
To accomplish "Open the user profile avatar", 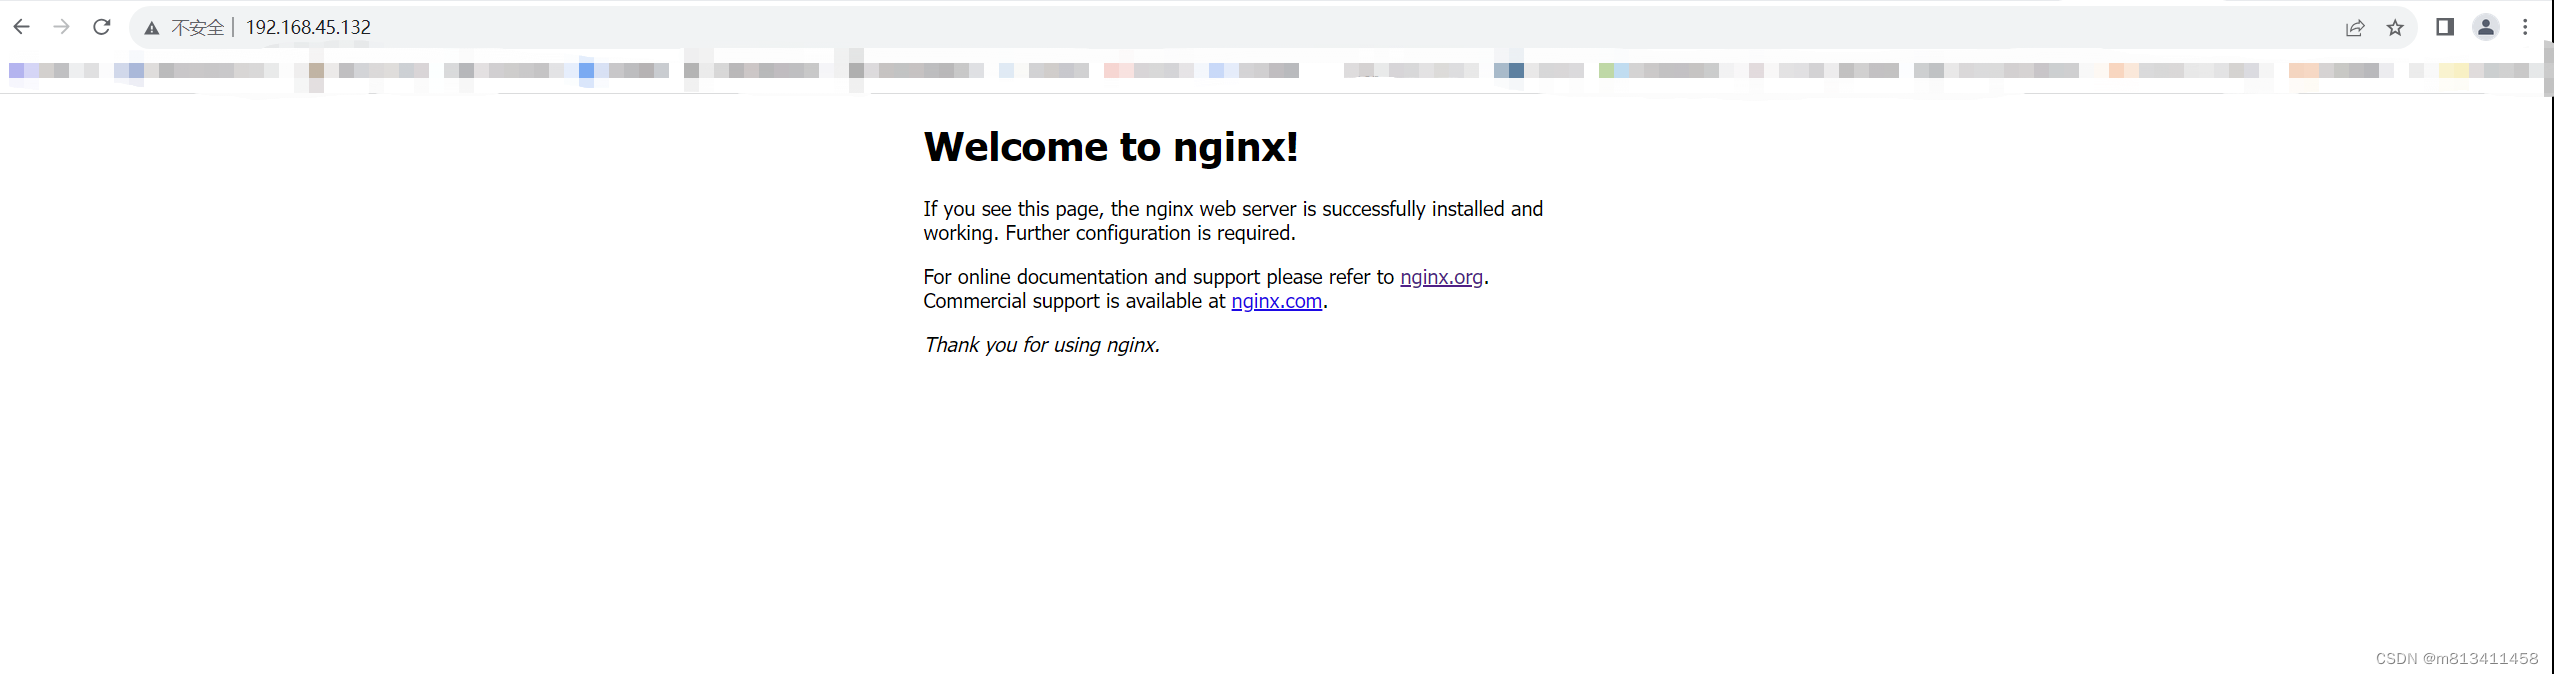I will pyautogui.click(x=2486, y=27).
